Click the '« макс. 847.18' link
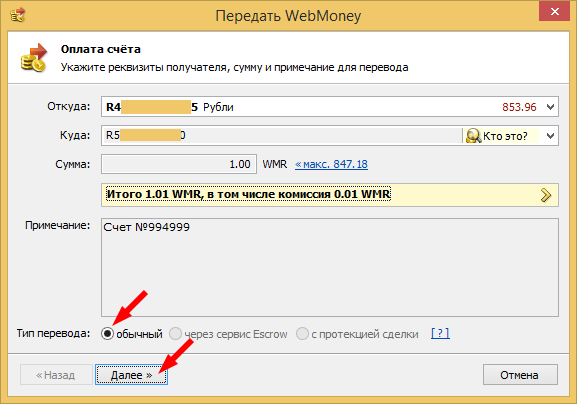The height and width of the screenshot is (404, 577). (331, 164)
